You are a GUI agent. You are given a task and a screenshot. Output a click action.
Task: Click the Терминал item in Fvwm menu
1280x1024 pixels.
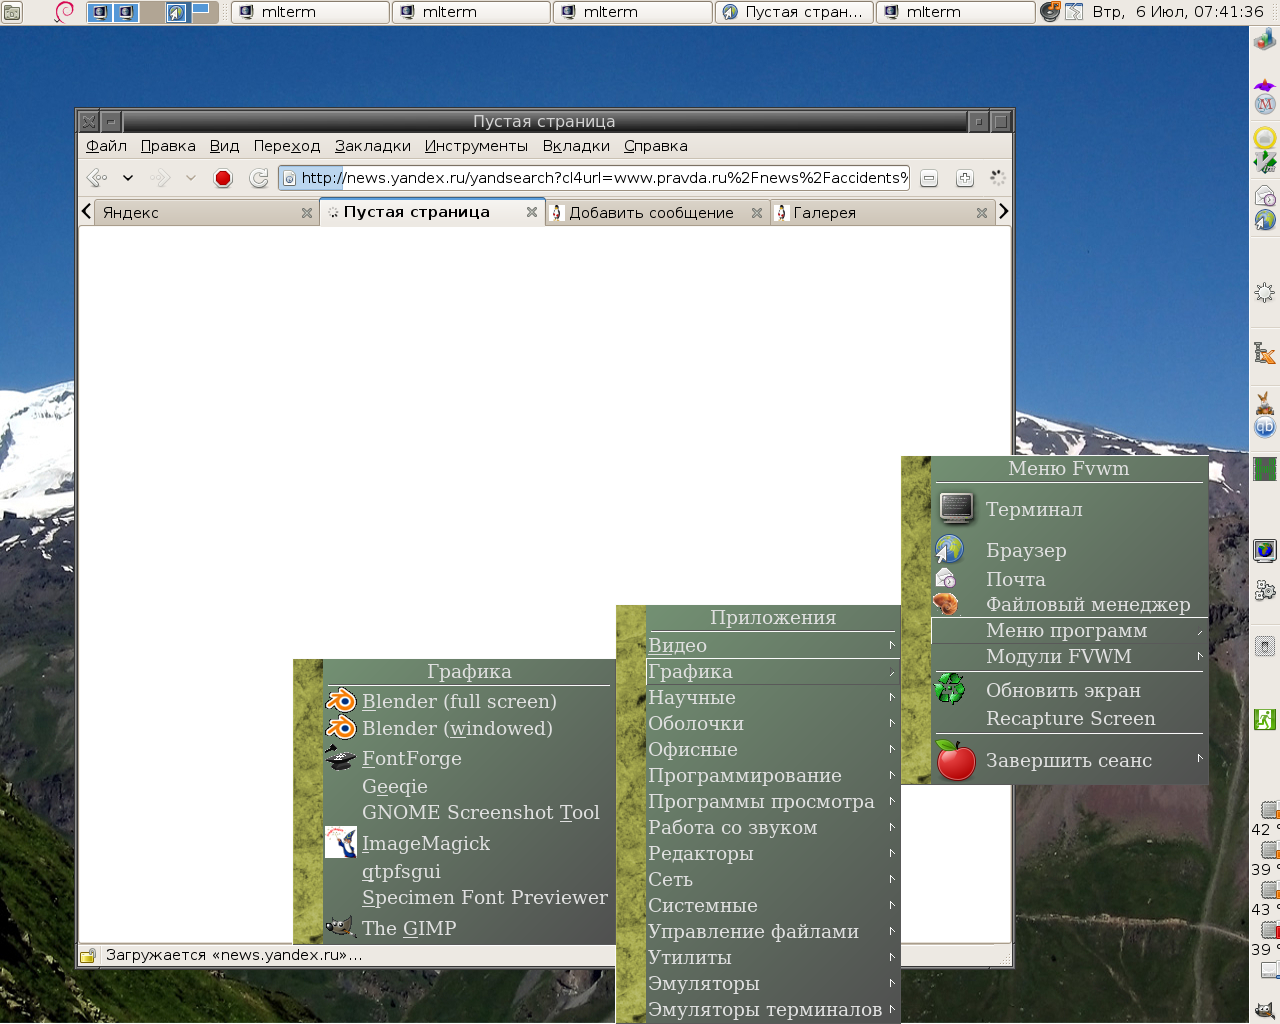pyautogui.click(x=1033, y=509)
